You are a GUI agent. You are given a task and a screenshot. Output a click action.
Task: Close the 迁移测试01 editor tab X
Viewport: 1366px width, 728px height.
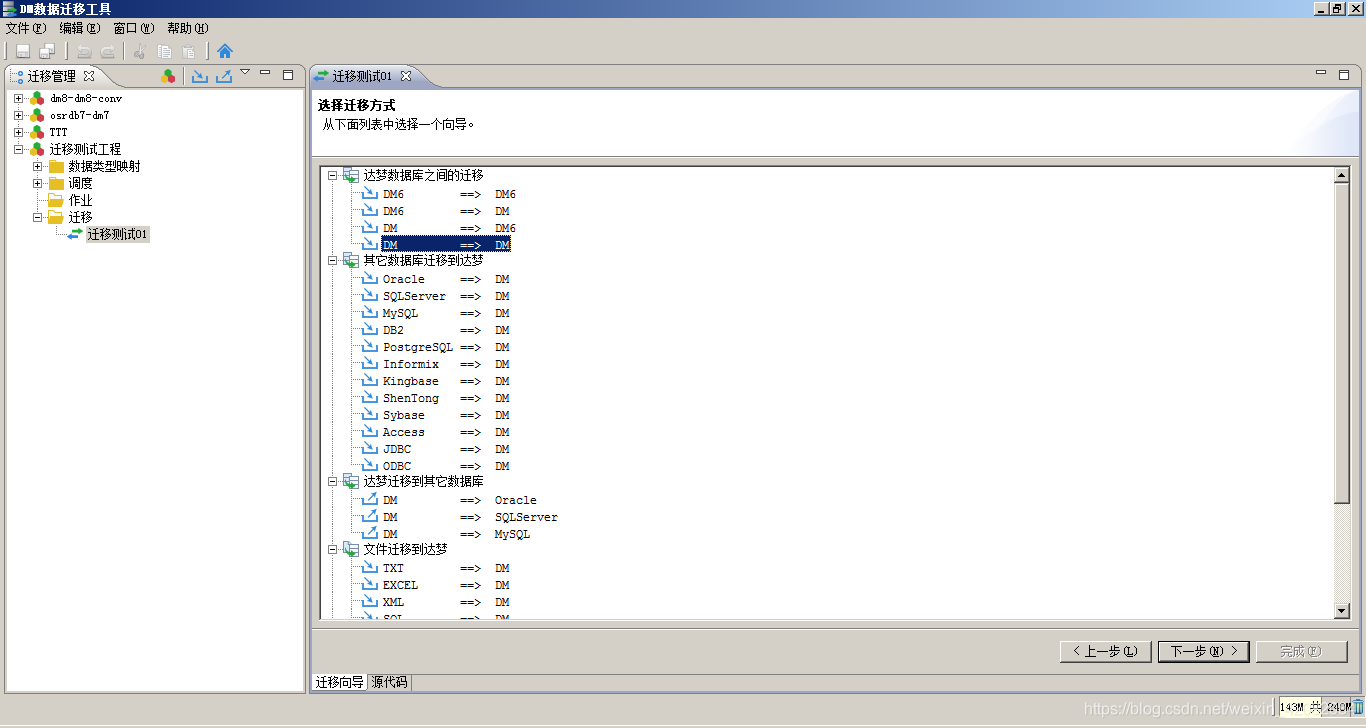pos(405,76)
